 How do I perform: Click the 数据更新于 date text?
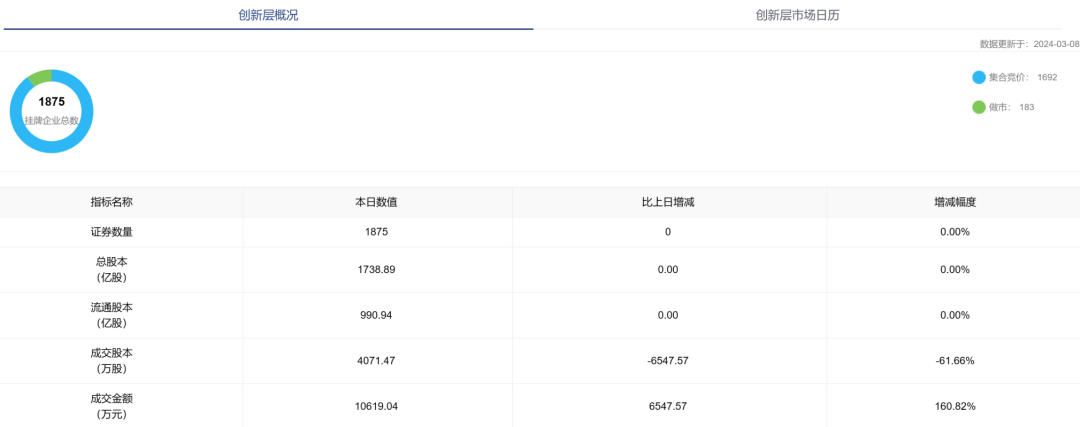[1029, 45]
